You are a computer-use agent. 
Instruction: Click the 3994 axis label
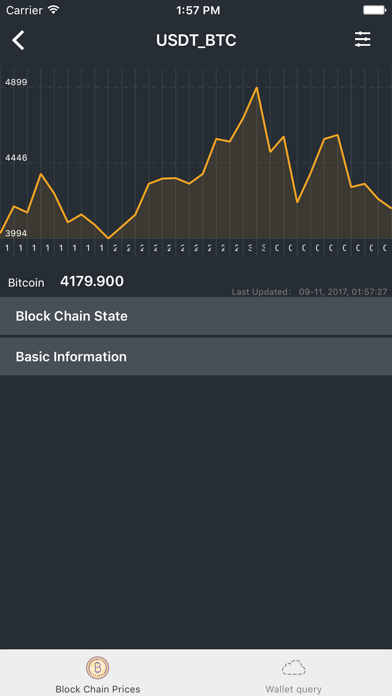pyautogui.click(x=16, y=233)
